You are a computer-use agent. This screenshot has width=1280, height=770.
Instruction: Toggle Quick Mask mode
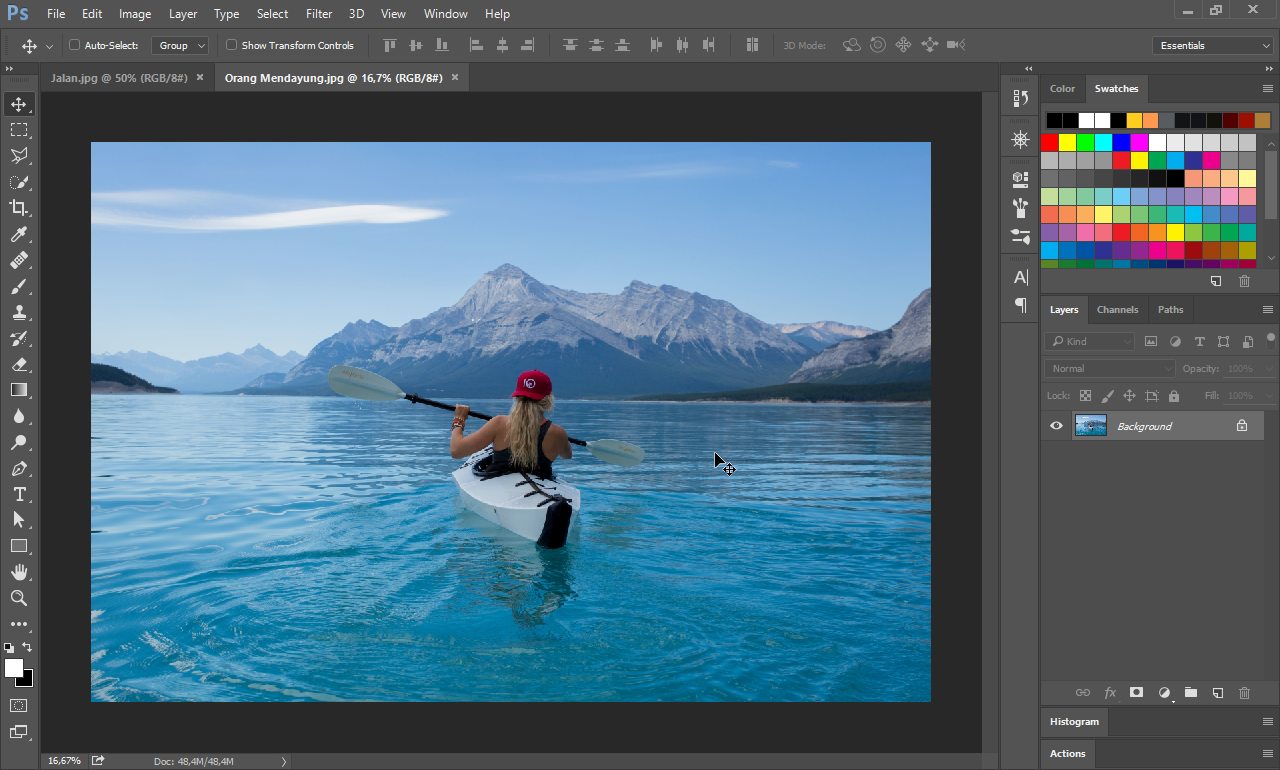click(x=19, y=705)
